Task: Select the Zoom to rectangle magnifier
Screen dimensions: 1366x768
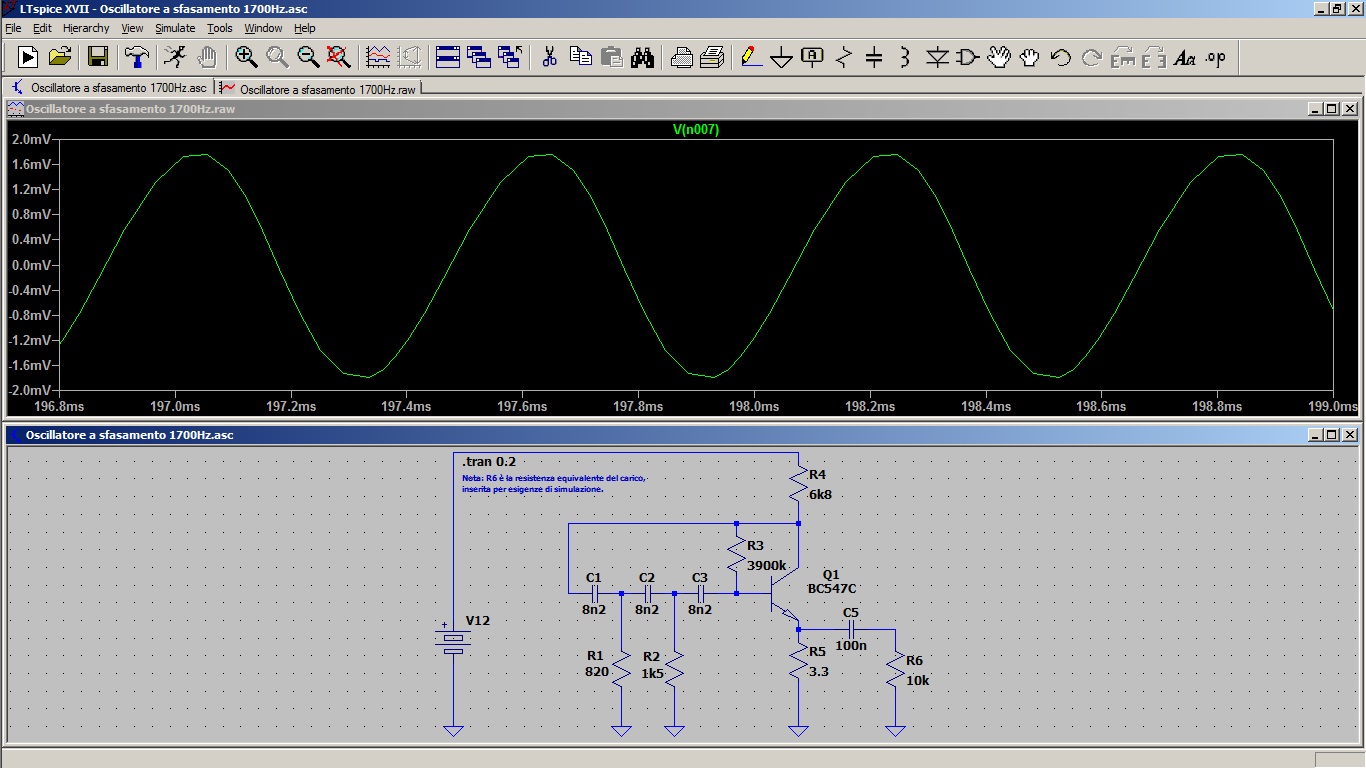Action: click(x=246, y=57)
